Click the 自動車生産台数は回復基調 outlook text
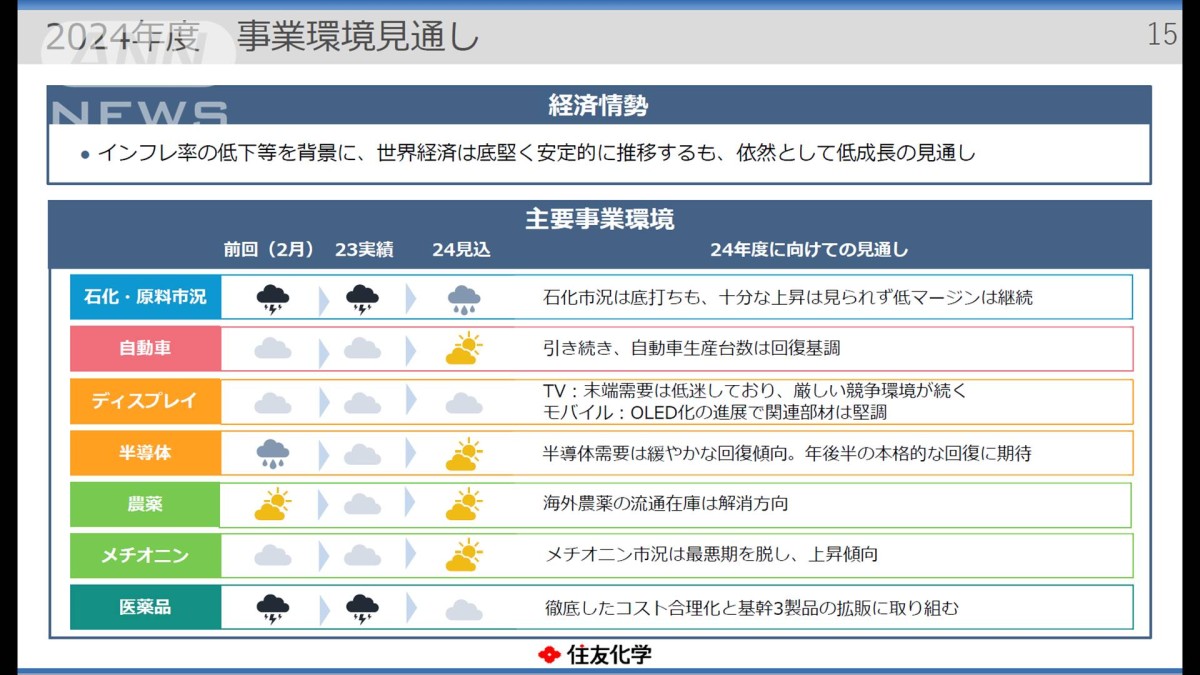1200x675 pixels. pyautogui.click(x=691, y=349)
